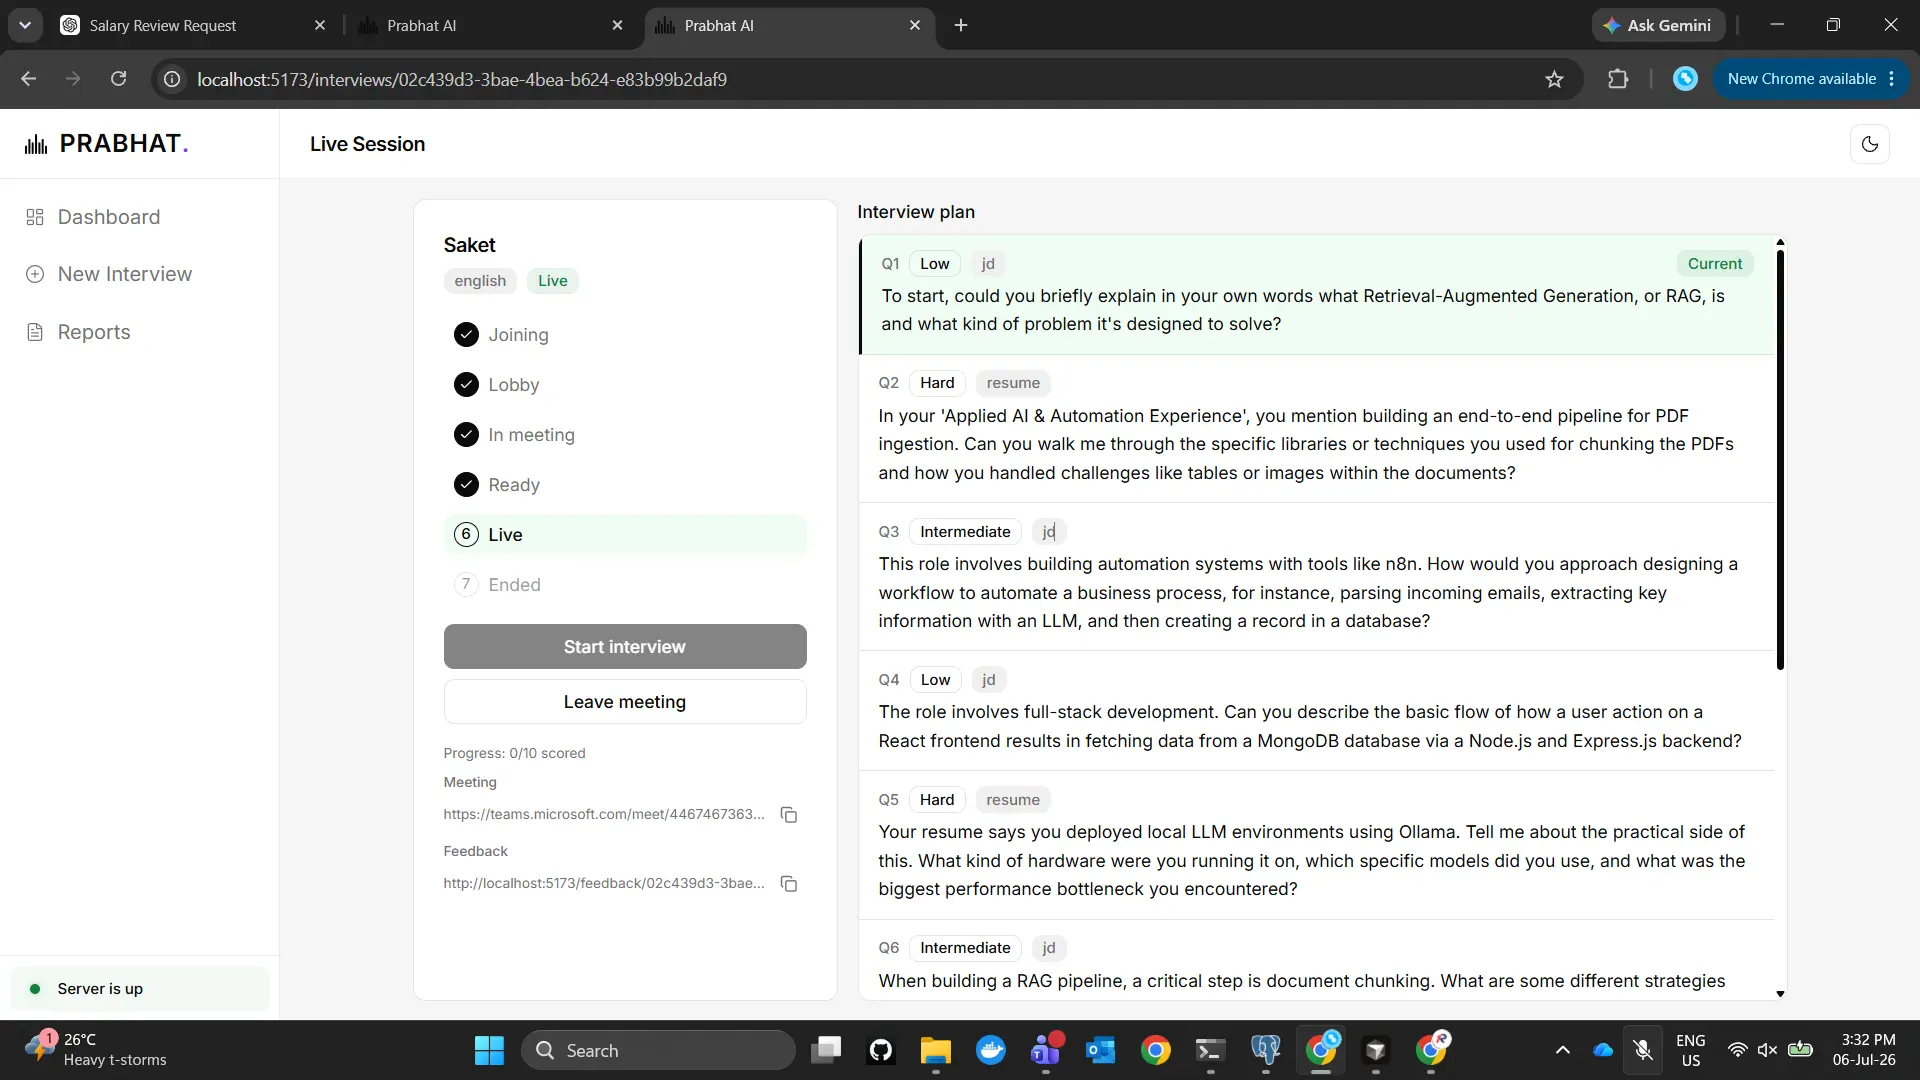The image size is (1920, 1080).
Task: Click the Start interview button
Action: (625, 647)
